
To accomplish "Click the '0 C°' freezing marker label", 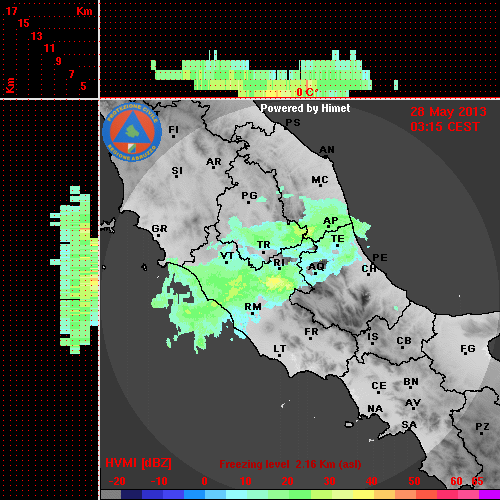I will 307,92.
